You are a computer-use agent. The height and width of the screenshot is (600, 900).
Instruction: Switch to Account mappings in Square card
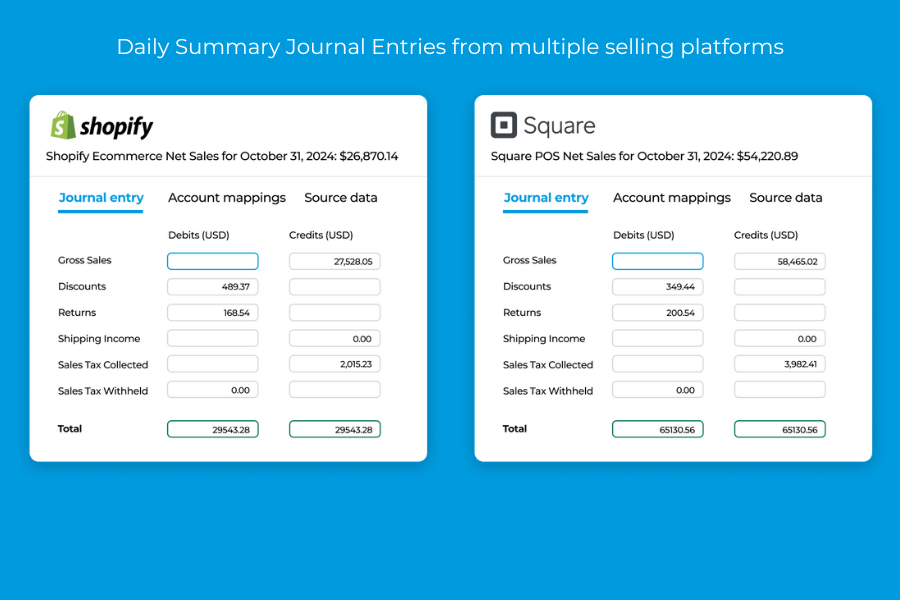[672, 198]
